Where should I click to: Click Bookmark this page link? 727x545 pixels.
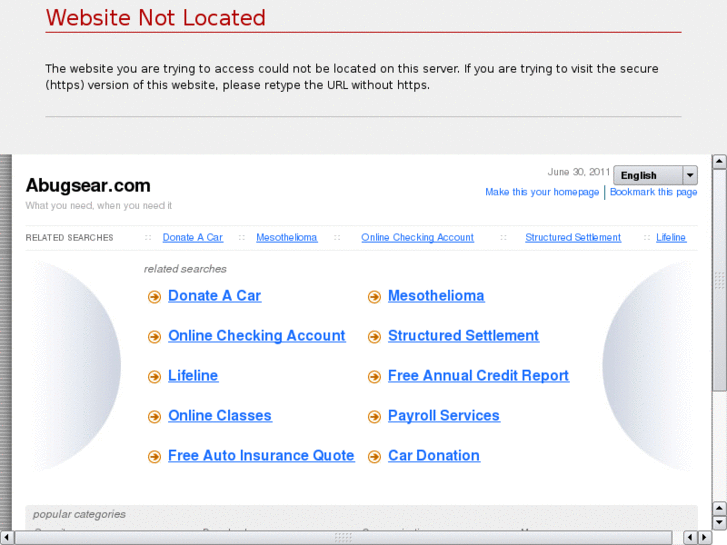[653, 192]
